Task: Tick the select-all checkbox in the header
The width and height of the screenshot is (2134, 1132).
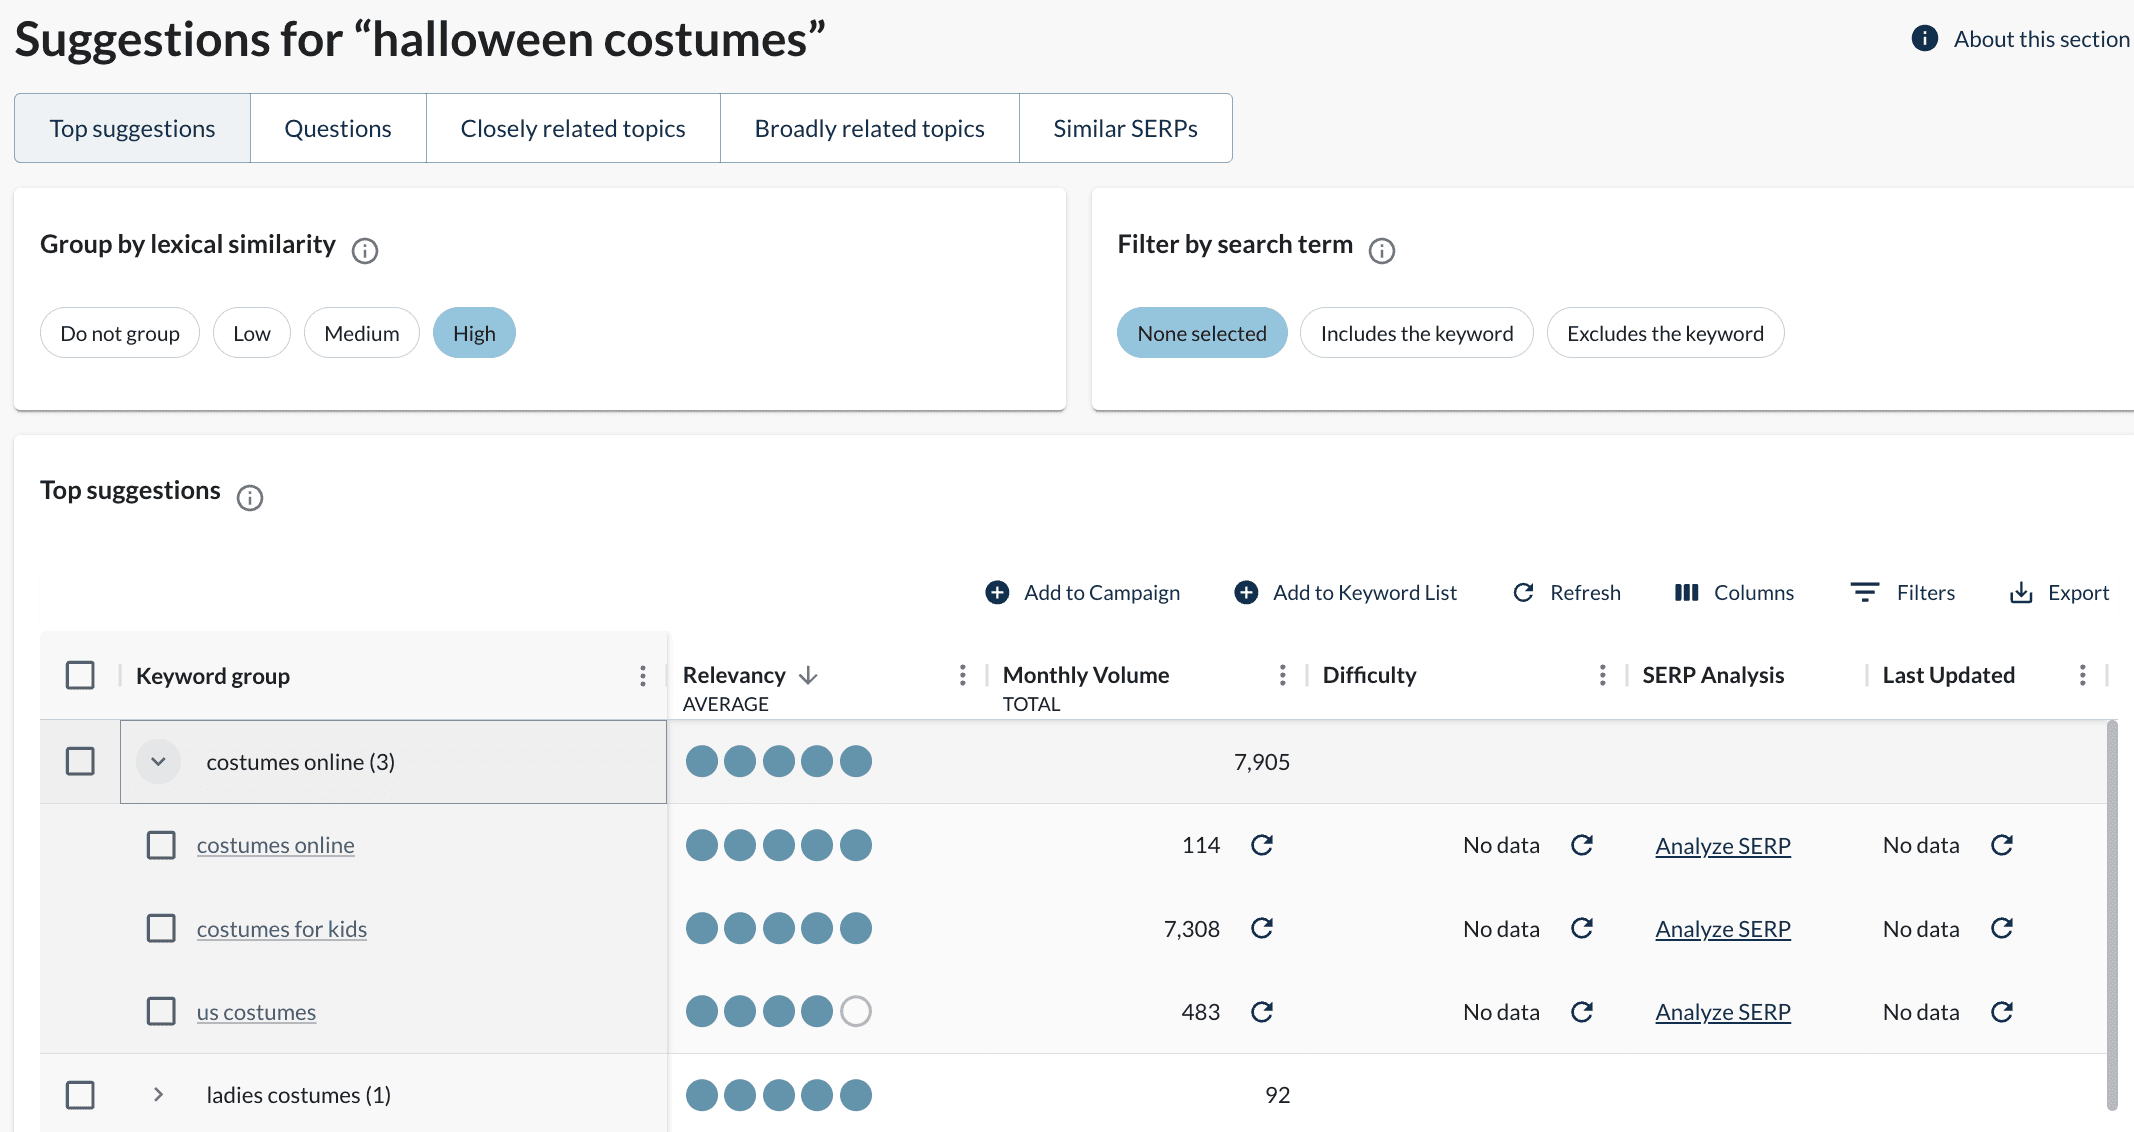Action: (80, 676)
